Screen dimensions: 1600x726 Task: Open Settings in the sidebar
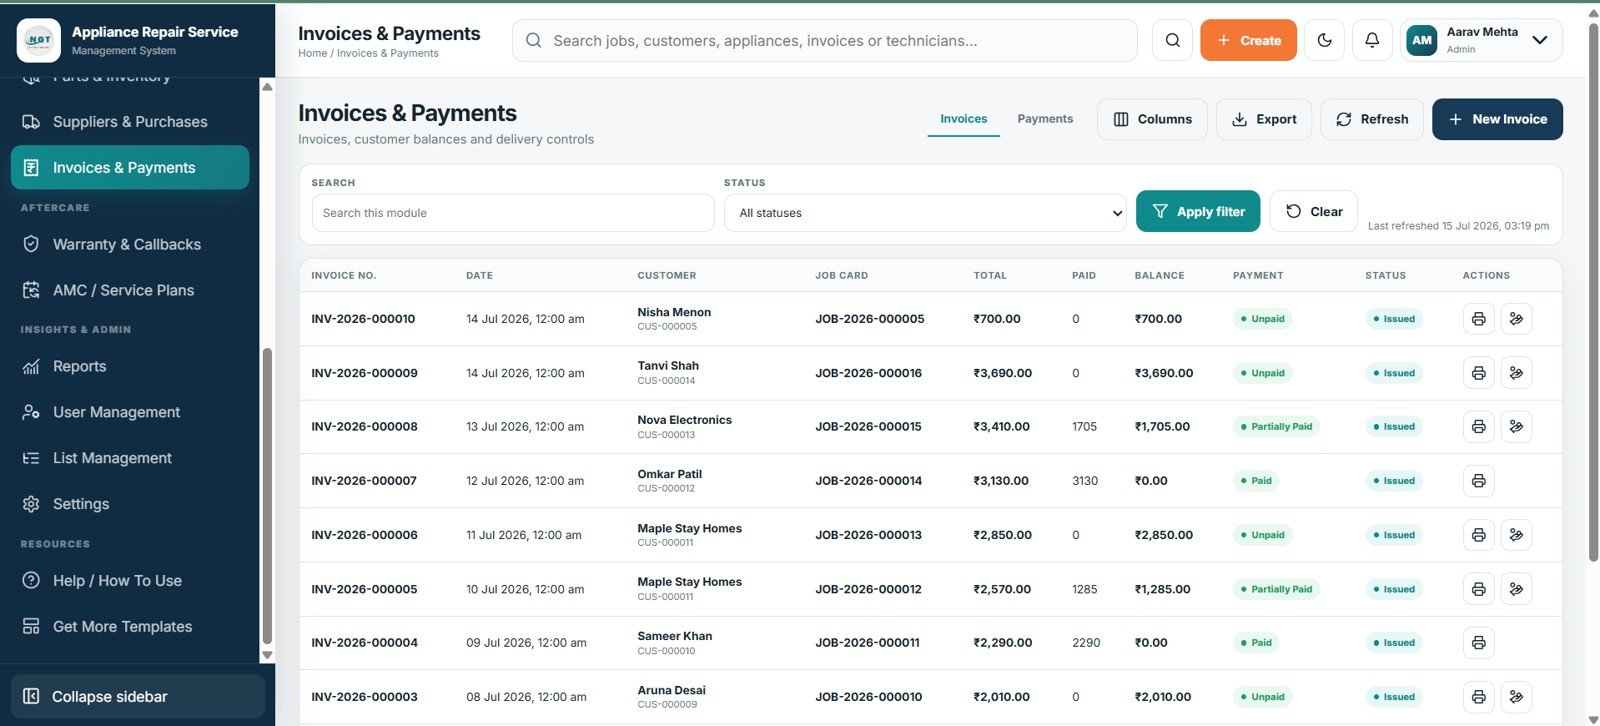click(130, 504)
